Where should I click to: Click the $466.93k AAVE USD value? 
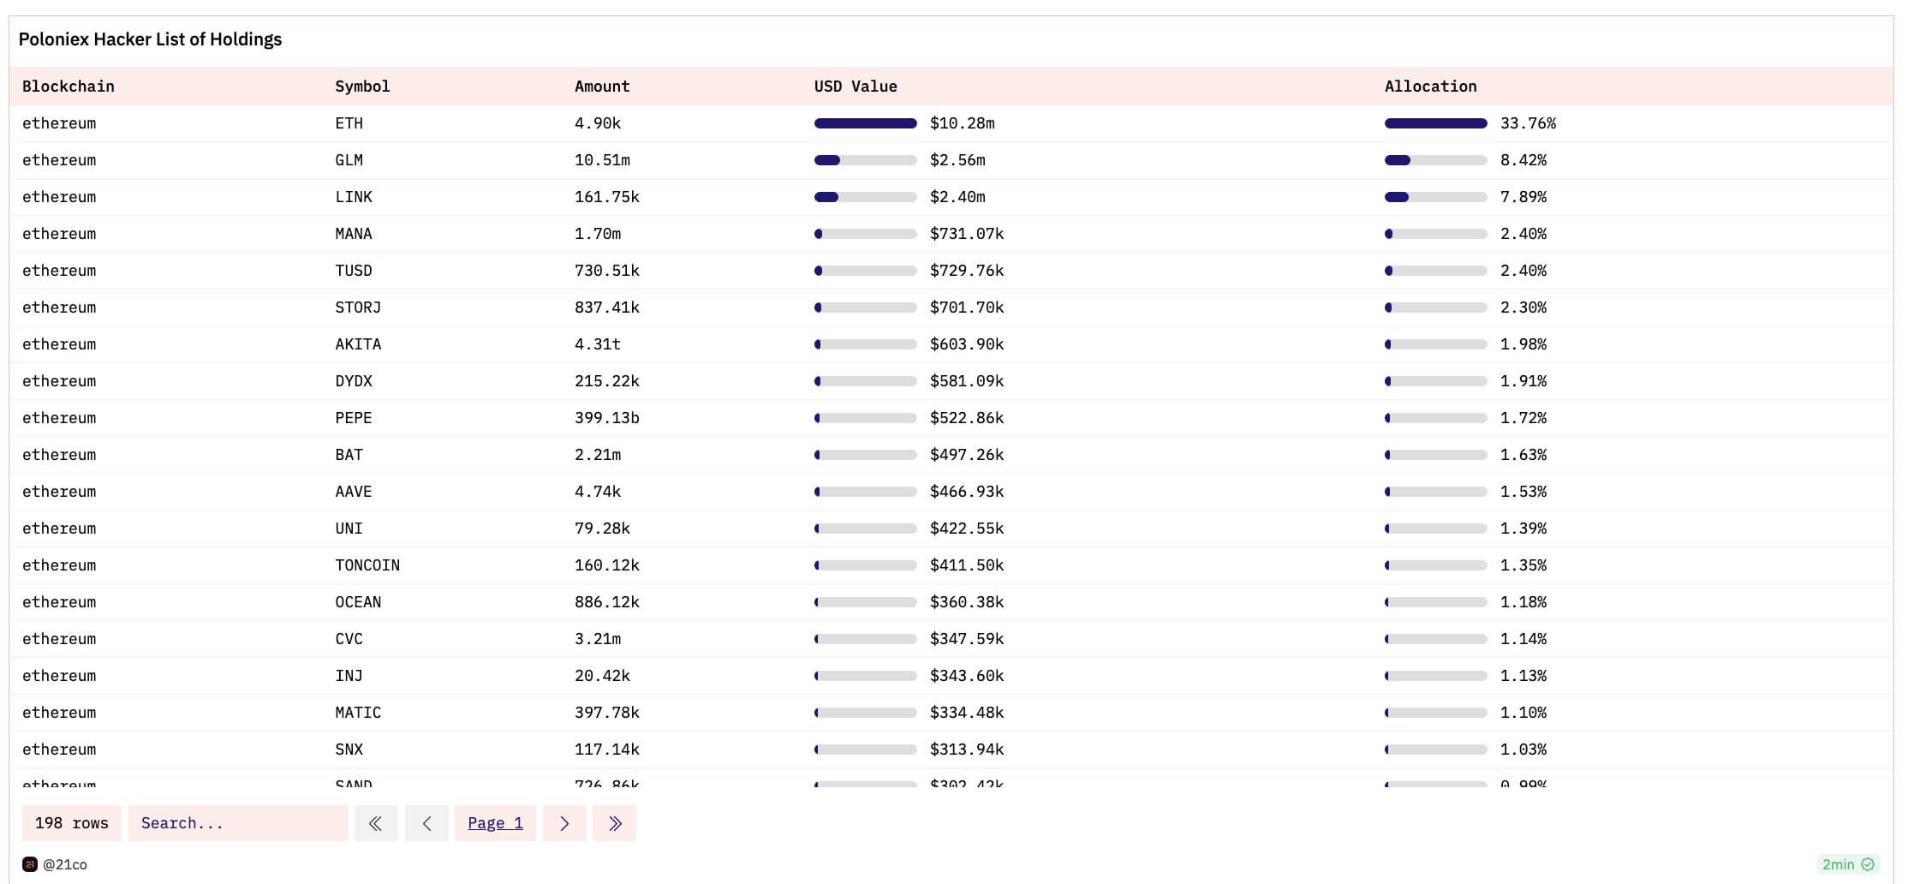pos(966,492)
